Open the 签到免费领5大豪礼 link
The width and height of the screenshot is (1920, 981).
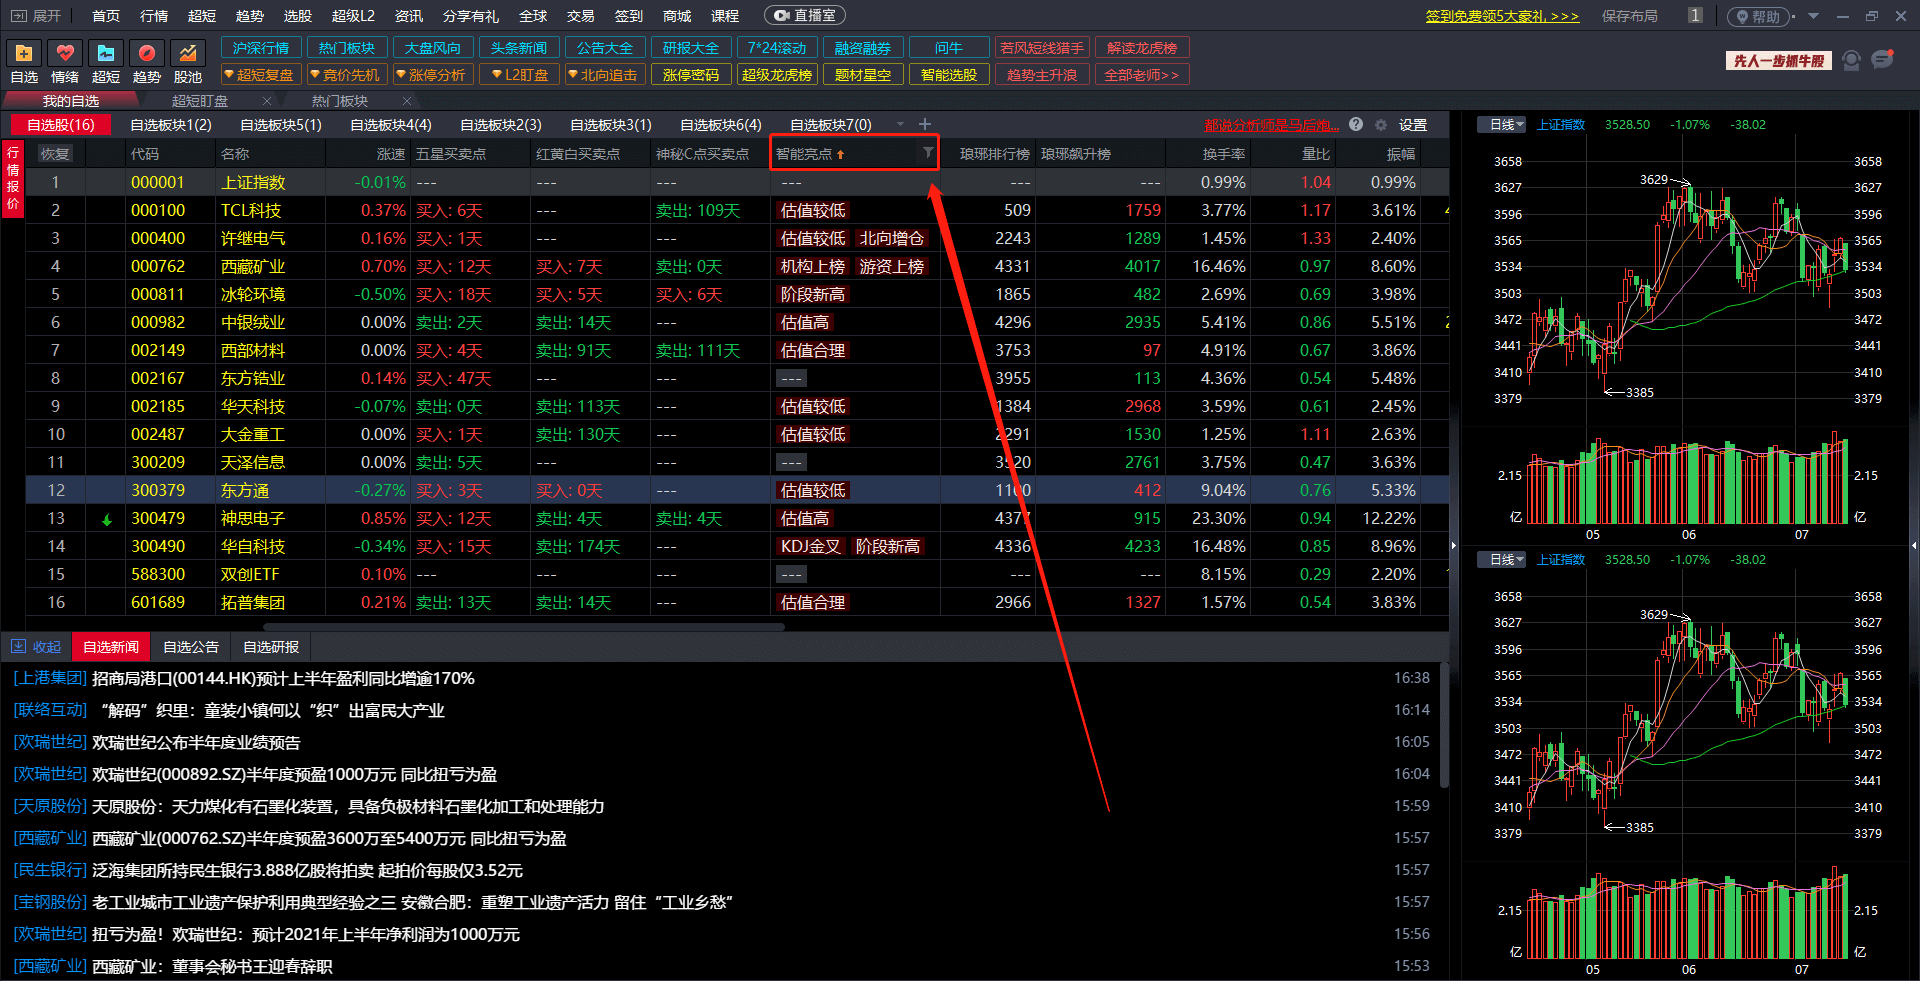tap(1502, 16)
